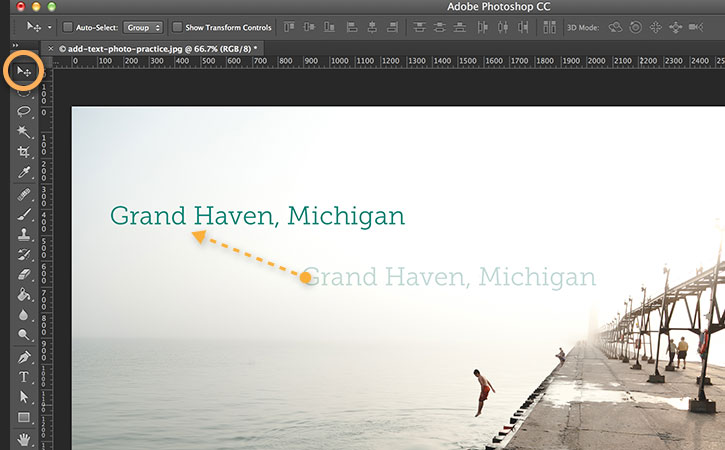Select the Rectangle shape tool
This screenshot has width=725, height=450.
(23, 418)
